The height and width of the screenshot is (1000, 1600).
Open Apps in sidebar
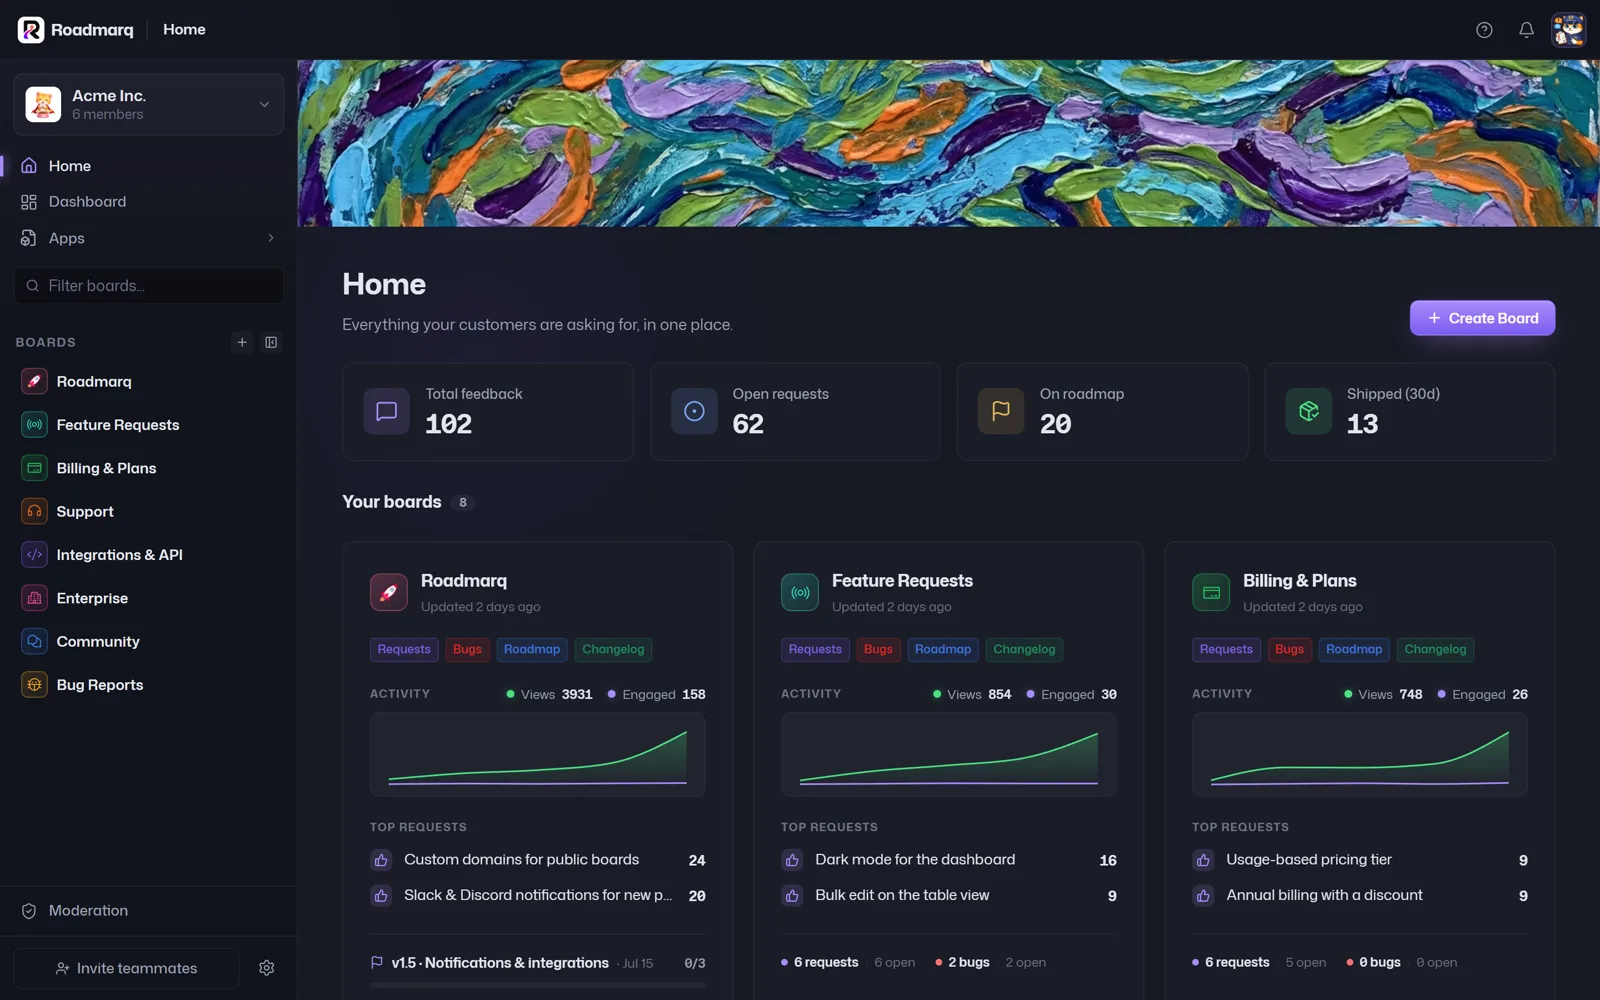pyautogui.click(x=149, y=238)
